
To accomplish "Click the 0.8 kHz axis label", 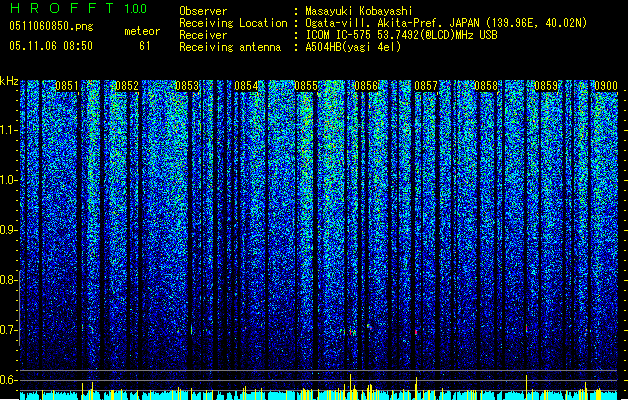I will tap(9, 280).
